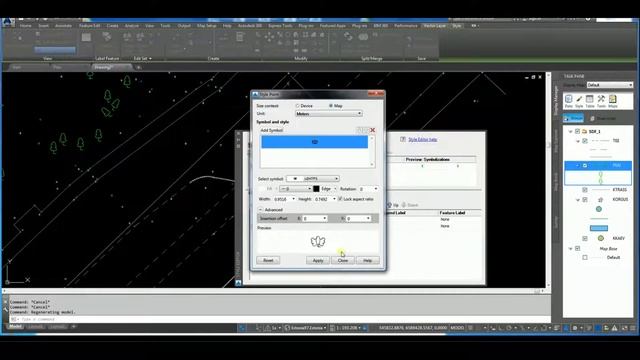Screen dimensions: 640x360
Task: Toggle Lock aspect ratio checkbox
Action: click(340, 199)
